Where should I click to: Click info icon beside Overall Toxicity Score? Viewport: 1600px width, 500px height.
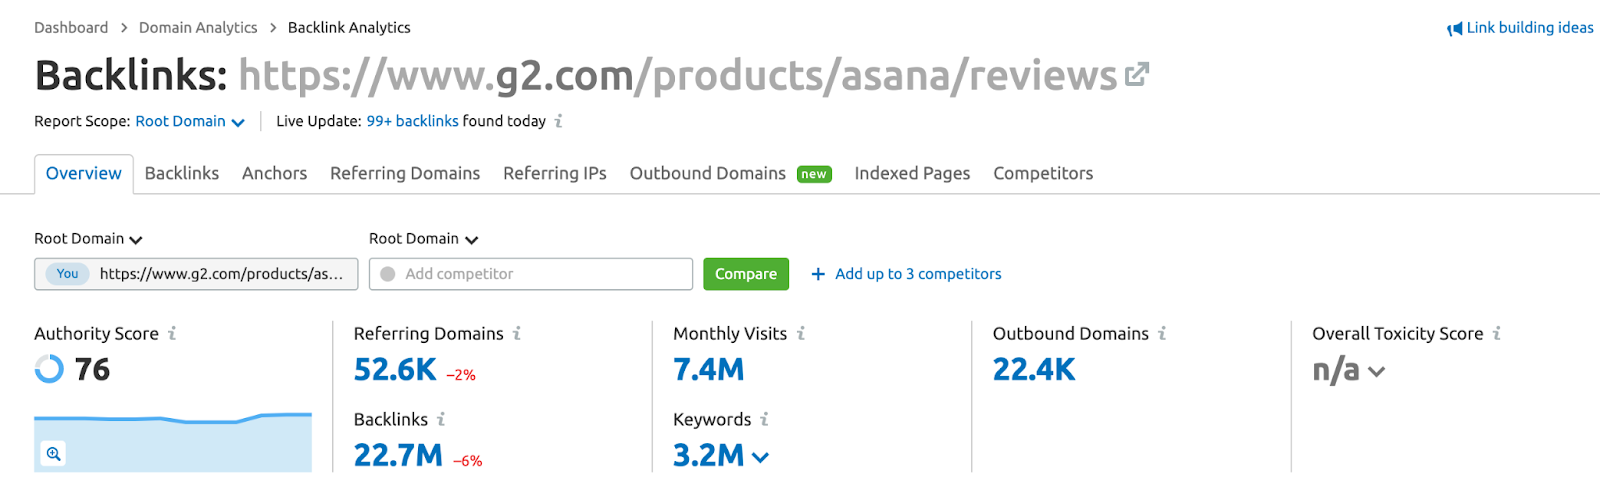click(x=1497, y=334)
